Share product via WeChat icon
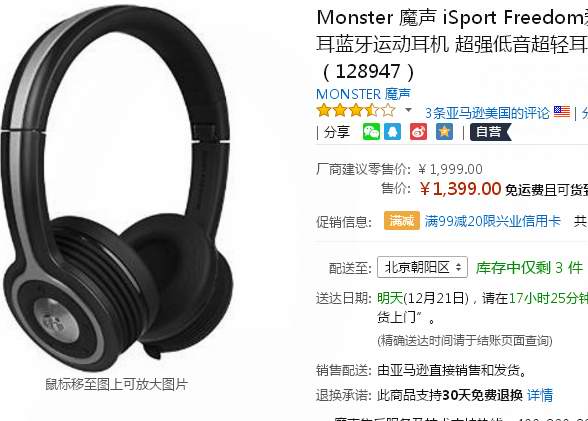The height and width of the screenshot is (421, 588). point(371,132)
